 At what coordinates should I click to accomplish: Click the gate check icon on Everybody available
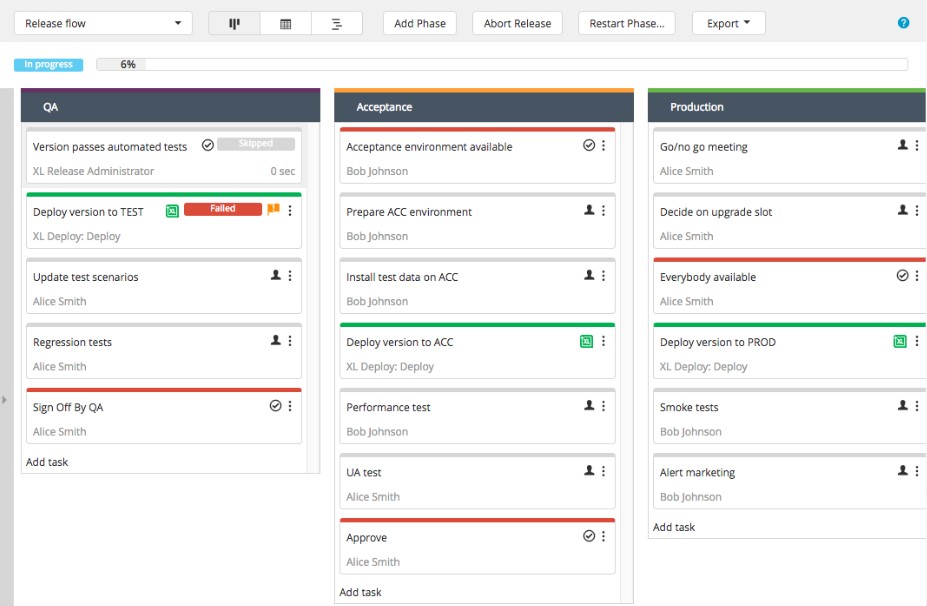pos(902,276)
